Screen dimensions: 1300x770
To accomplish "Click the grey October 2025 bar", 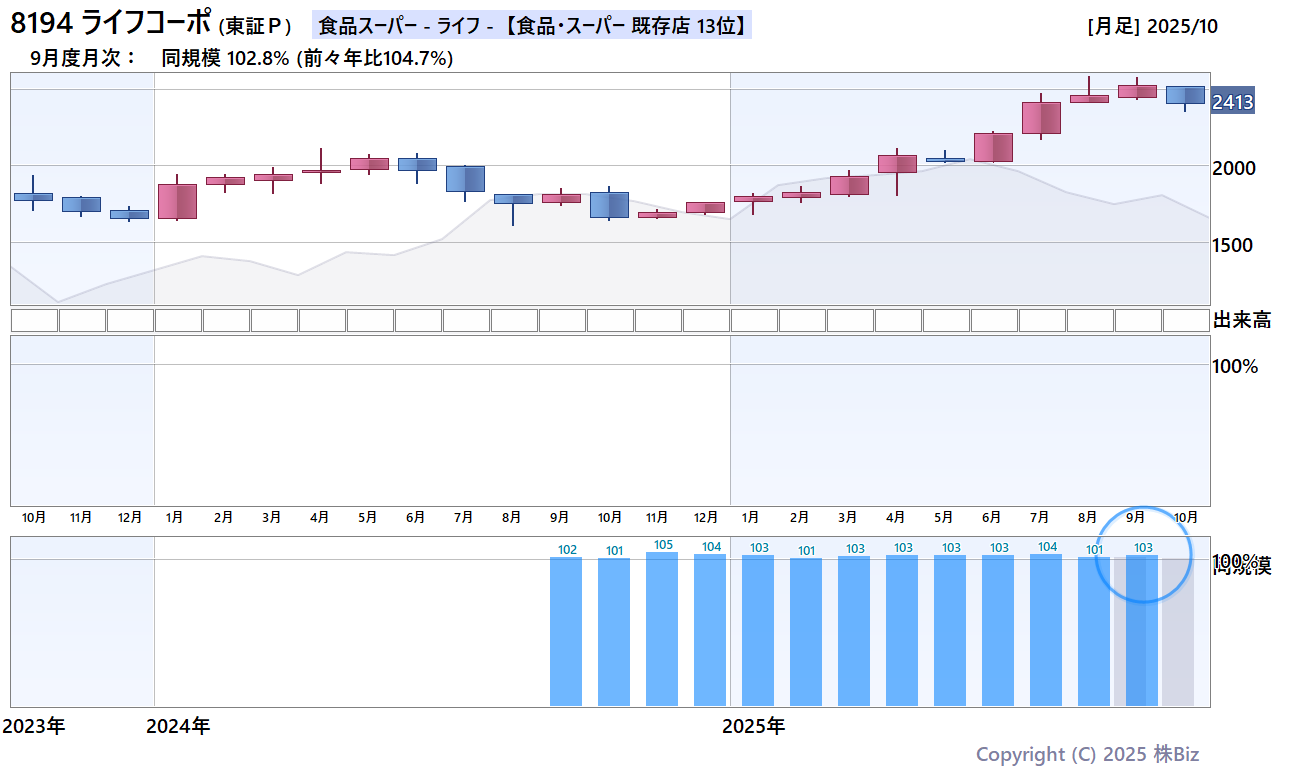I will point(1178,630).
